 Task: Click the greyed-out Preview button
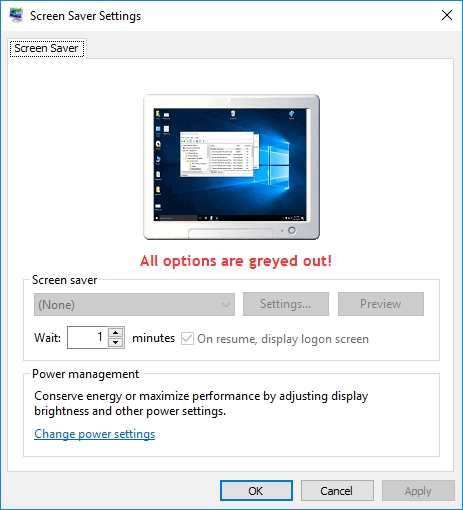coord(381,304)
